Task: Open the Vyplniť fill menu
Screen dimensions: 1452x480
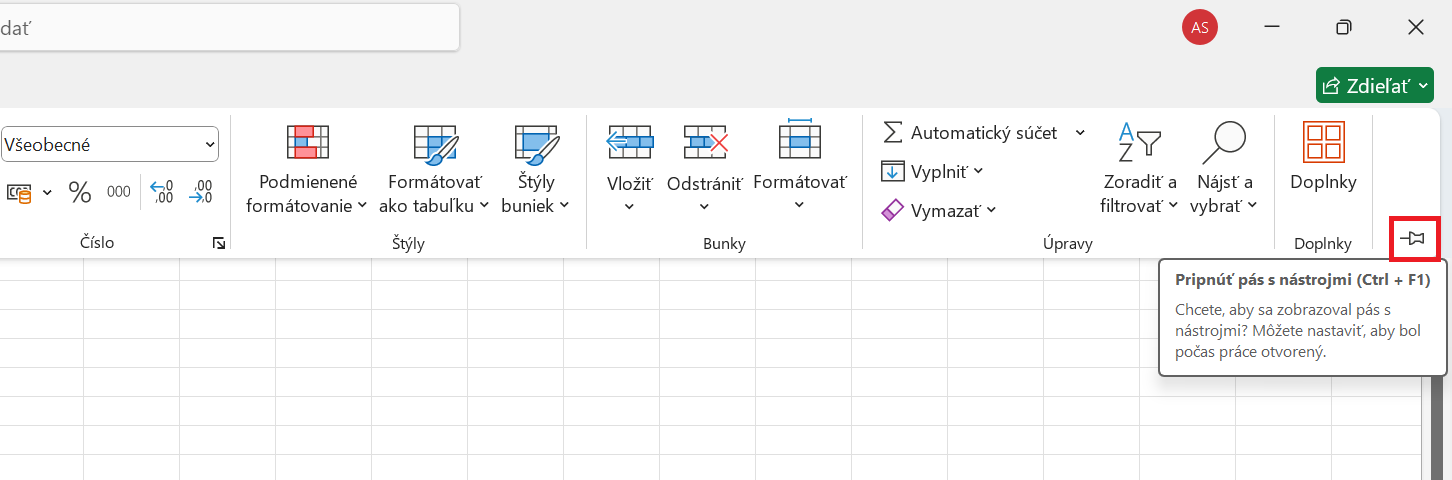Action: click(x=932, y=171)
